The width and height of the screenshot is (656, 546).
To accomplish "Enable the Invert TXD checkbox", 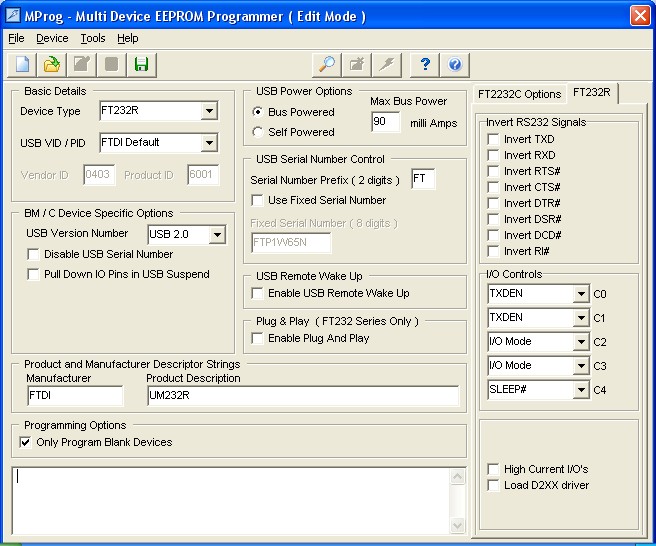I will pyautogui.click(x=493, y=140).
